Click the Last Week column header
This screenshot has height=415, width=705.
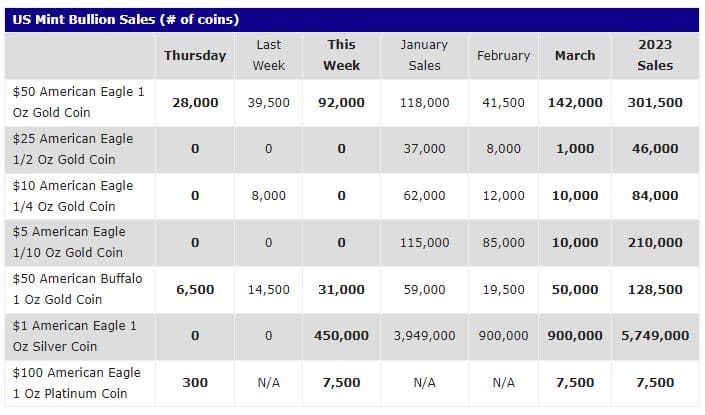(x=269, y=56)
